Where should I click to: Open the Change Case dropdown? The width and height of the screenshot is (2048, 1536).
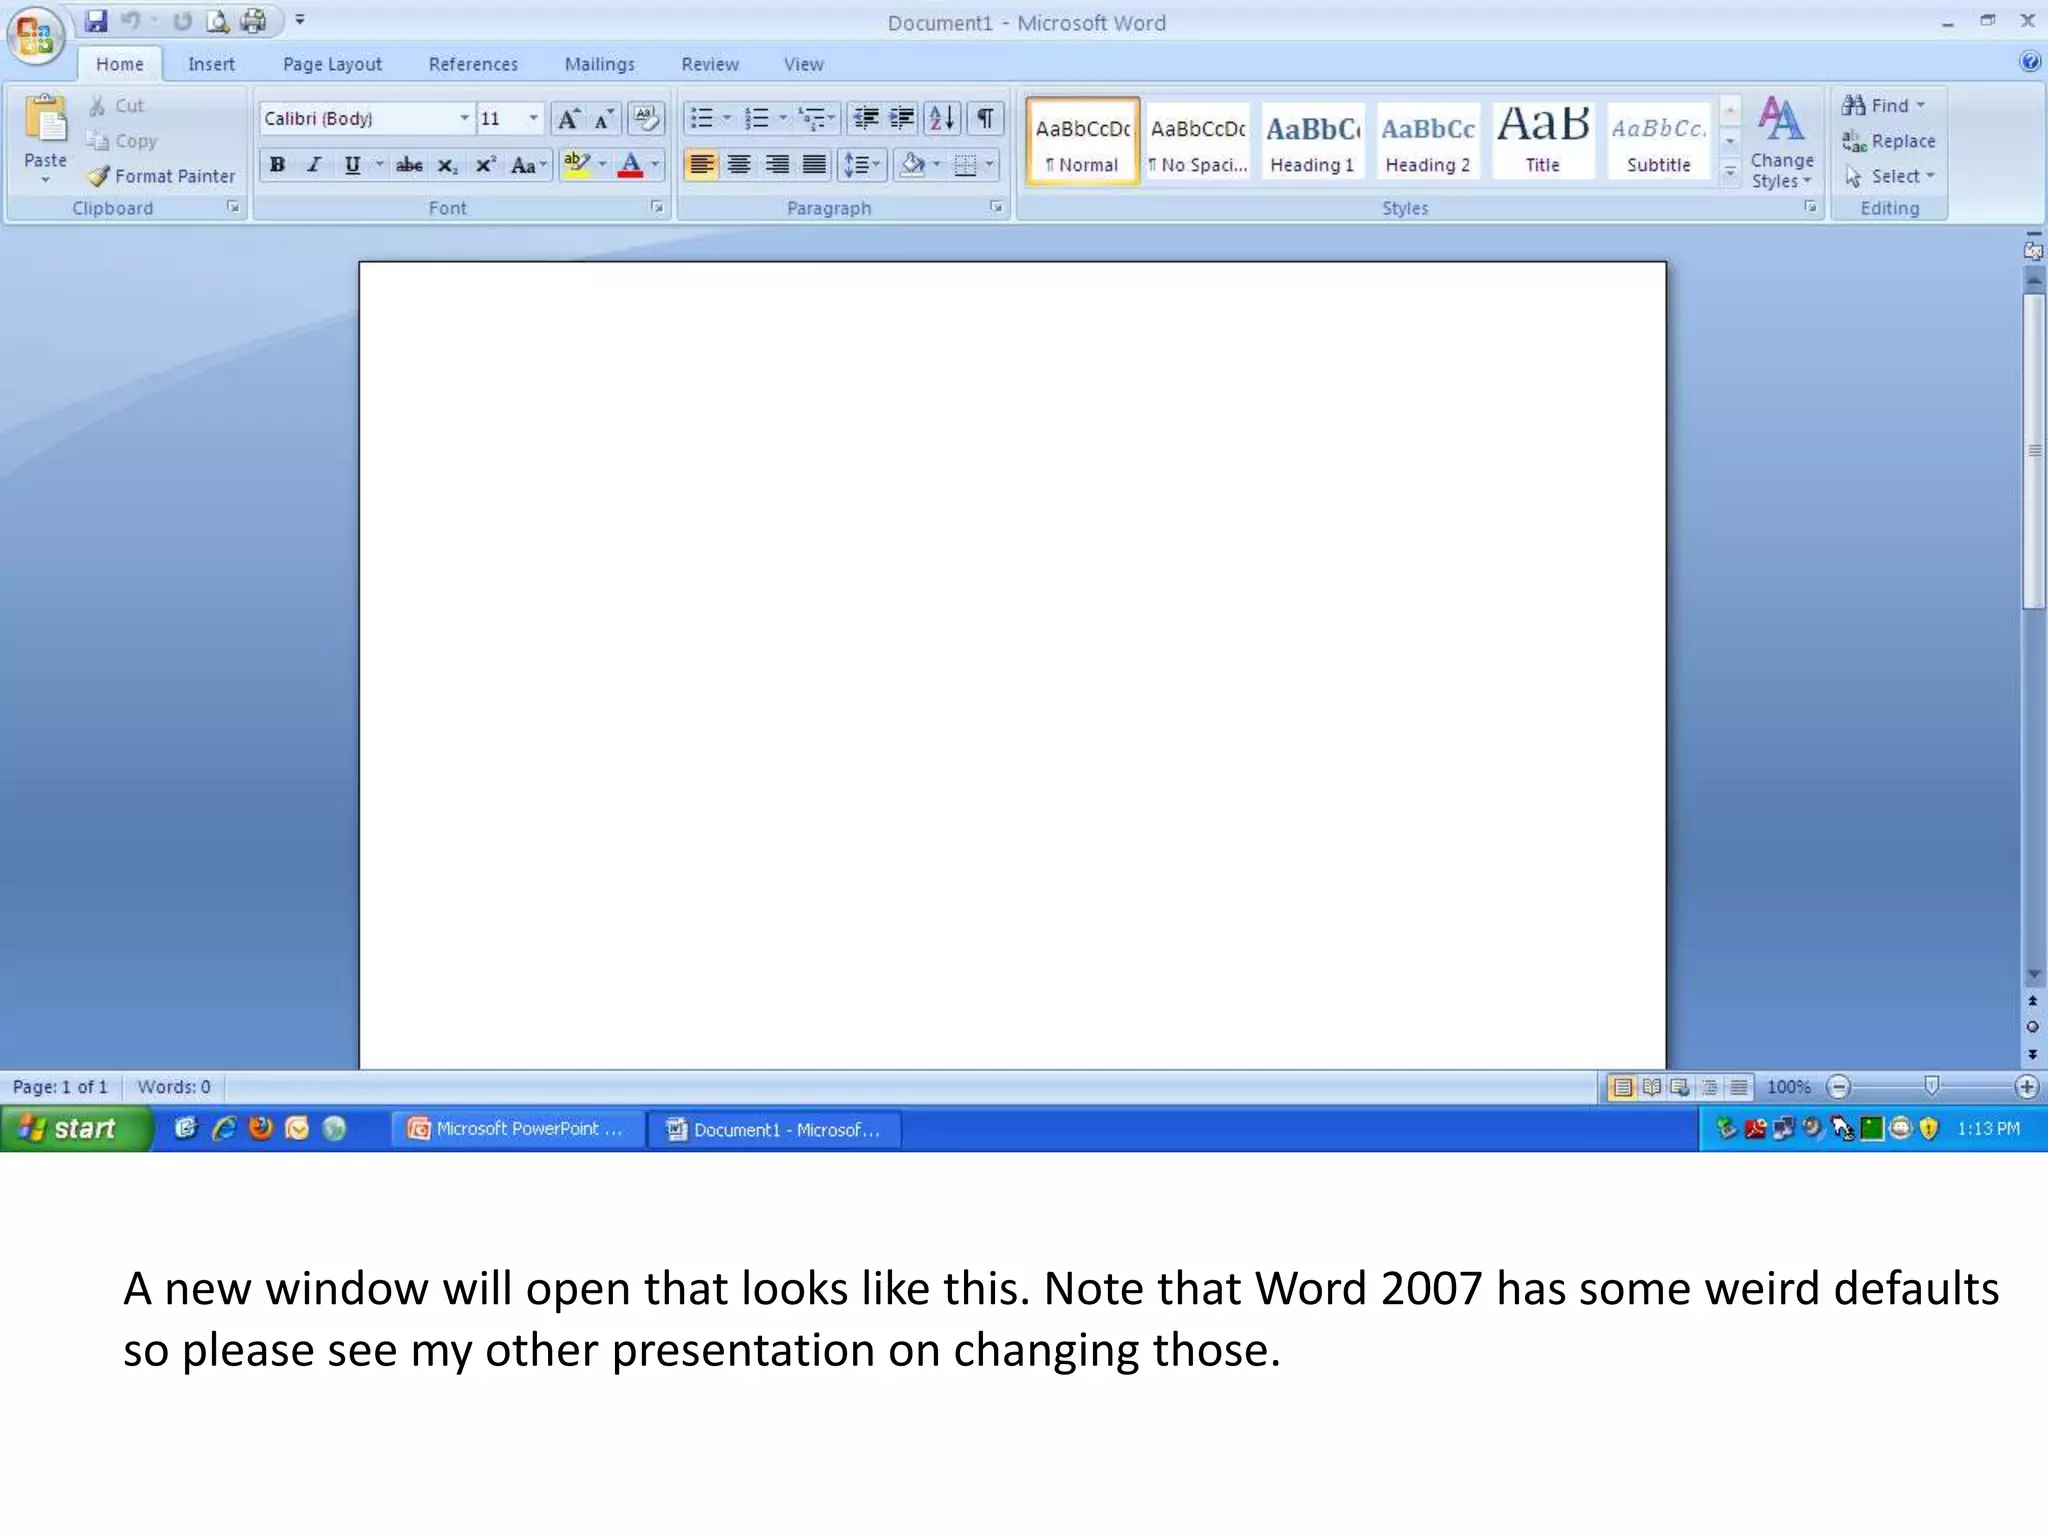(528, 165)
